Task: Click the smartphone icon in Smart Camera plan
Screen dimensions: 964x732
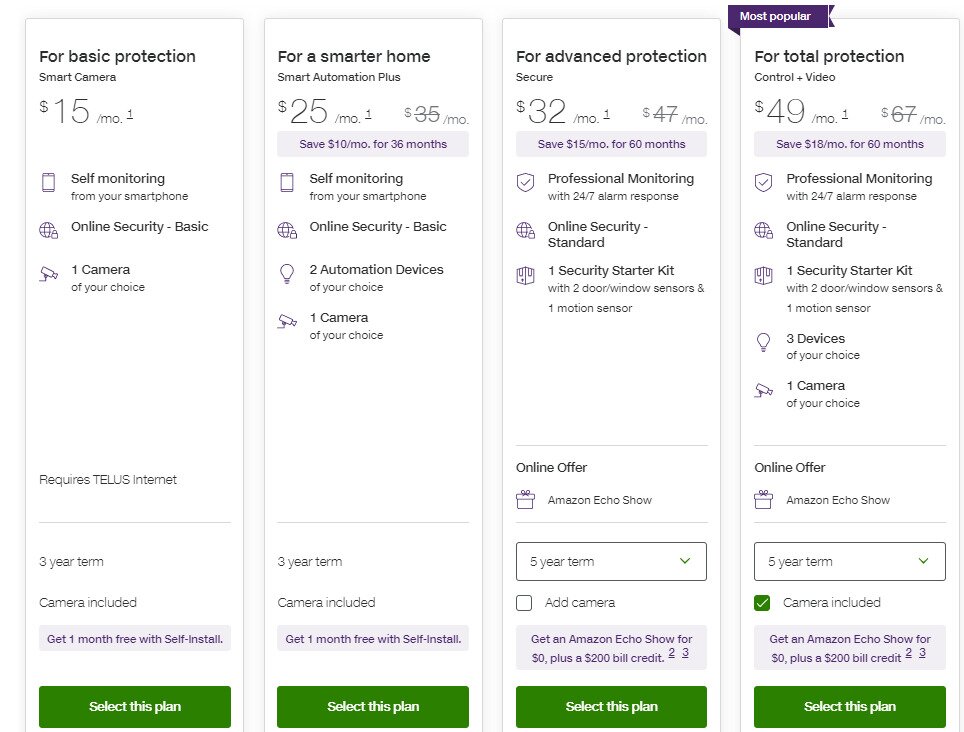Action: [48, 182]
